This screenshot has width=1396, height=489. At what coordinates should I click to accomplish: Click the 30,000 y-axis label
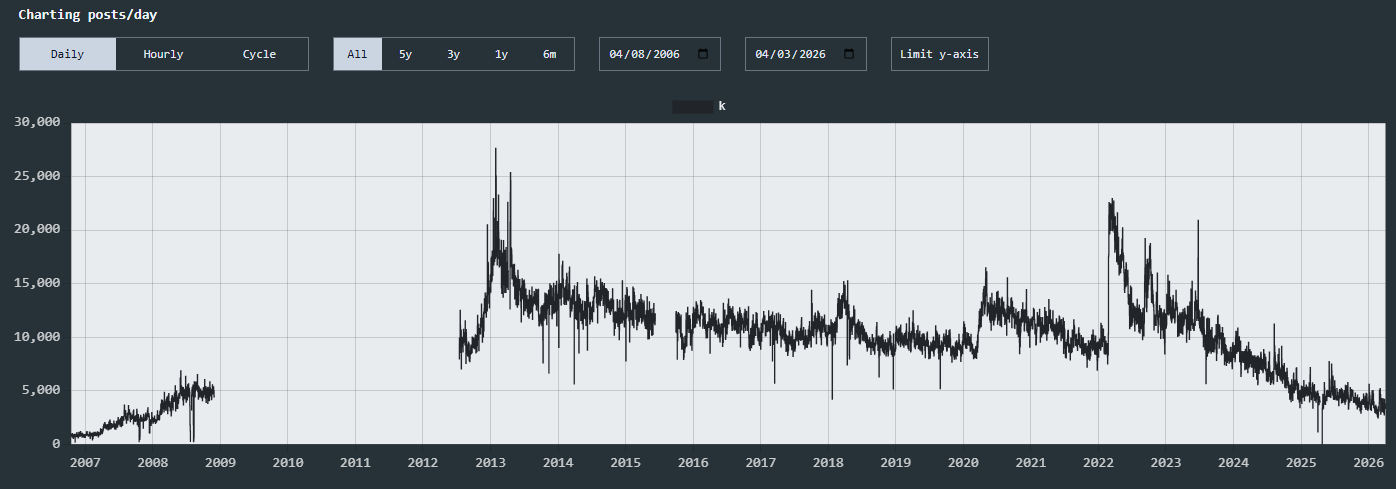pyautogui.click(x=38, y=122)
